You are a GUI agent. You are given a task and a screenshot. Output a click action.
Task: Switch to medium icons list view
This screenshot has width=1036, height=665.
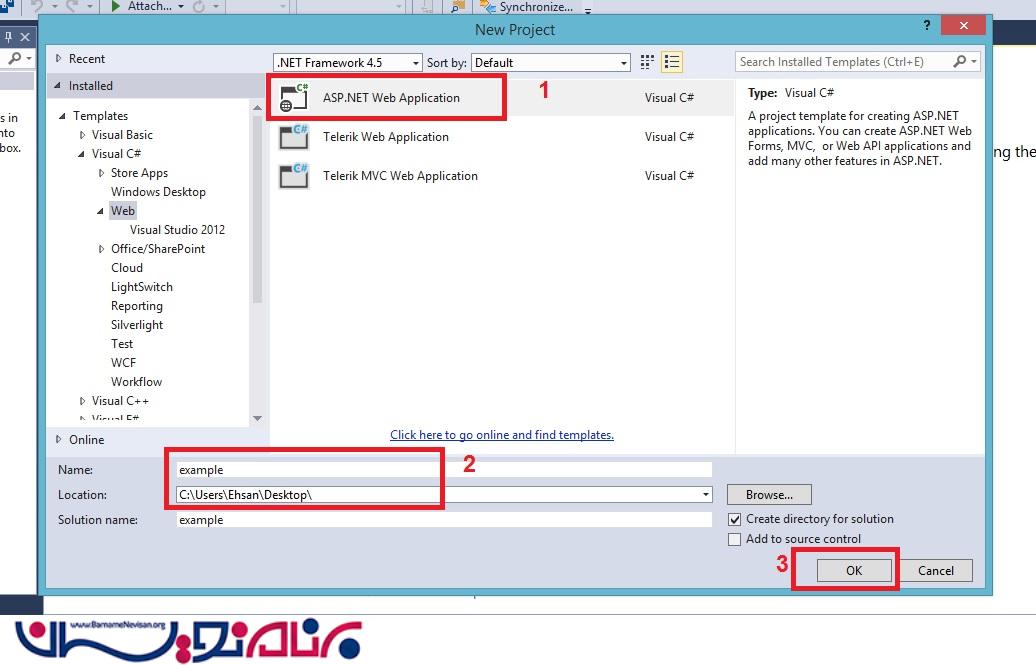pyautogui.click(x=671, y=62)
